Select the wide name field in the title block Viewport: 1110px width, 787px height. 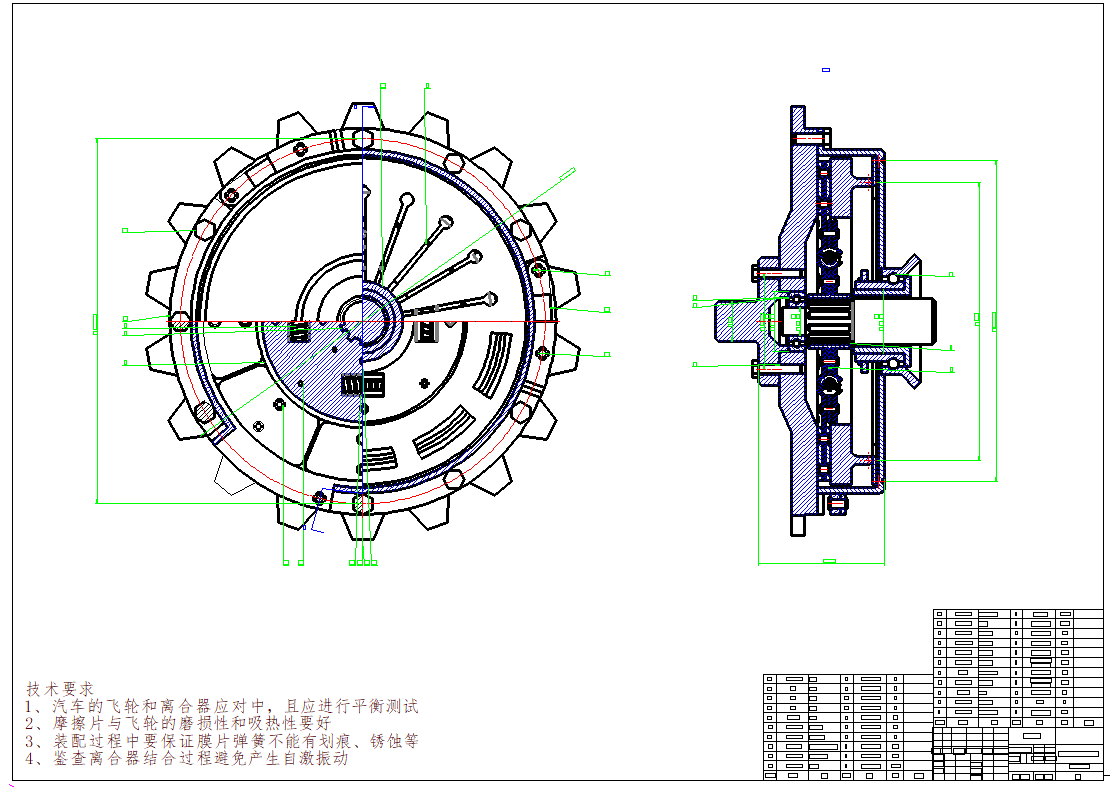tap(1077, 754)
